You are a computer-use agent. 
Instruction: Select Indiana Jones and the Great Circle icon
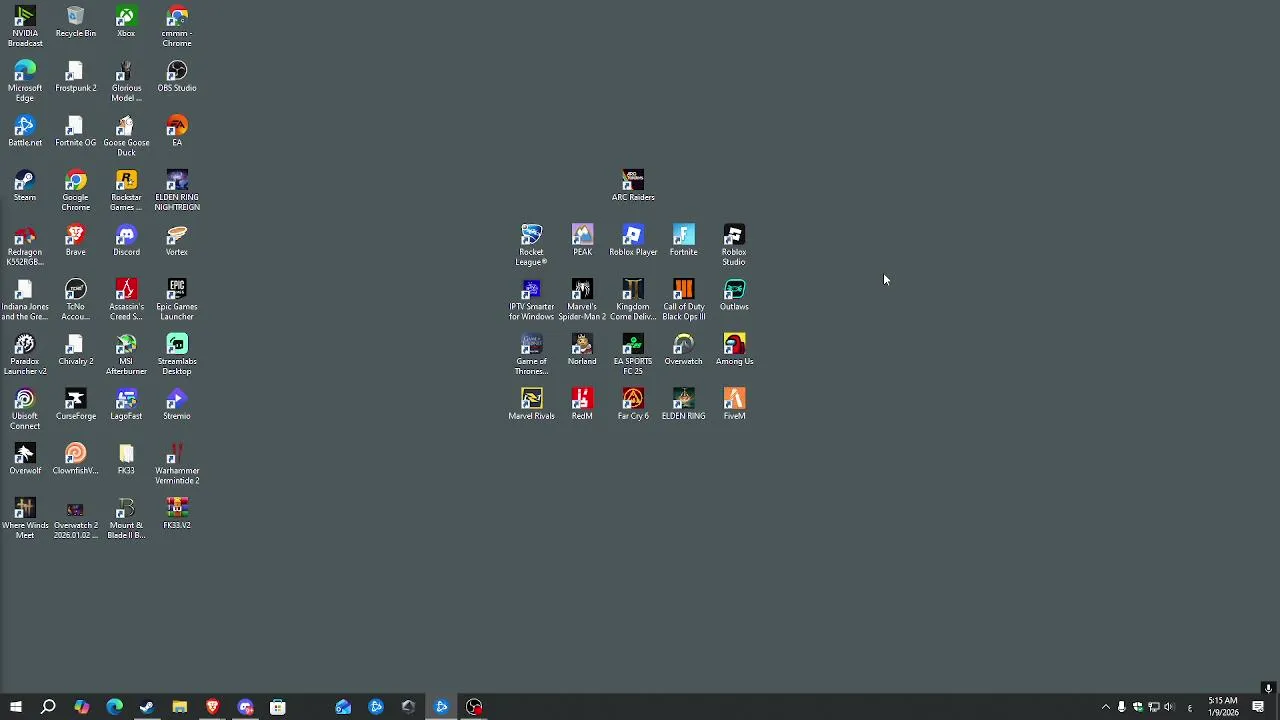(x=25, y=300)
